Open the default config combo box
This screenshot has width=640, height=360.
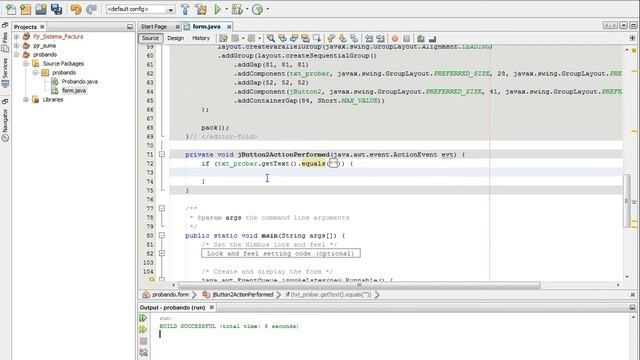[140, 9]
